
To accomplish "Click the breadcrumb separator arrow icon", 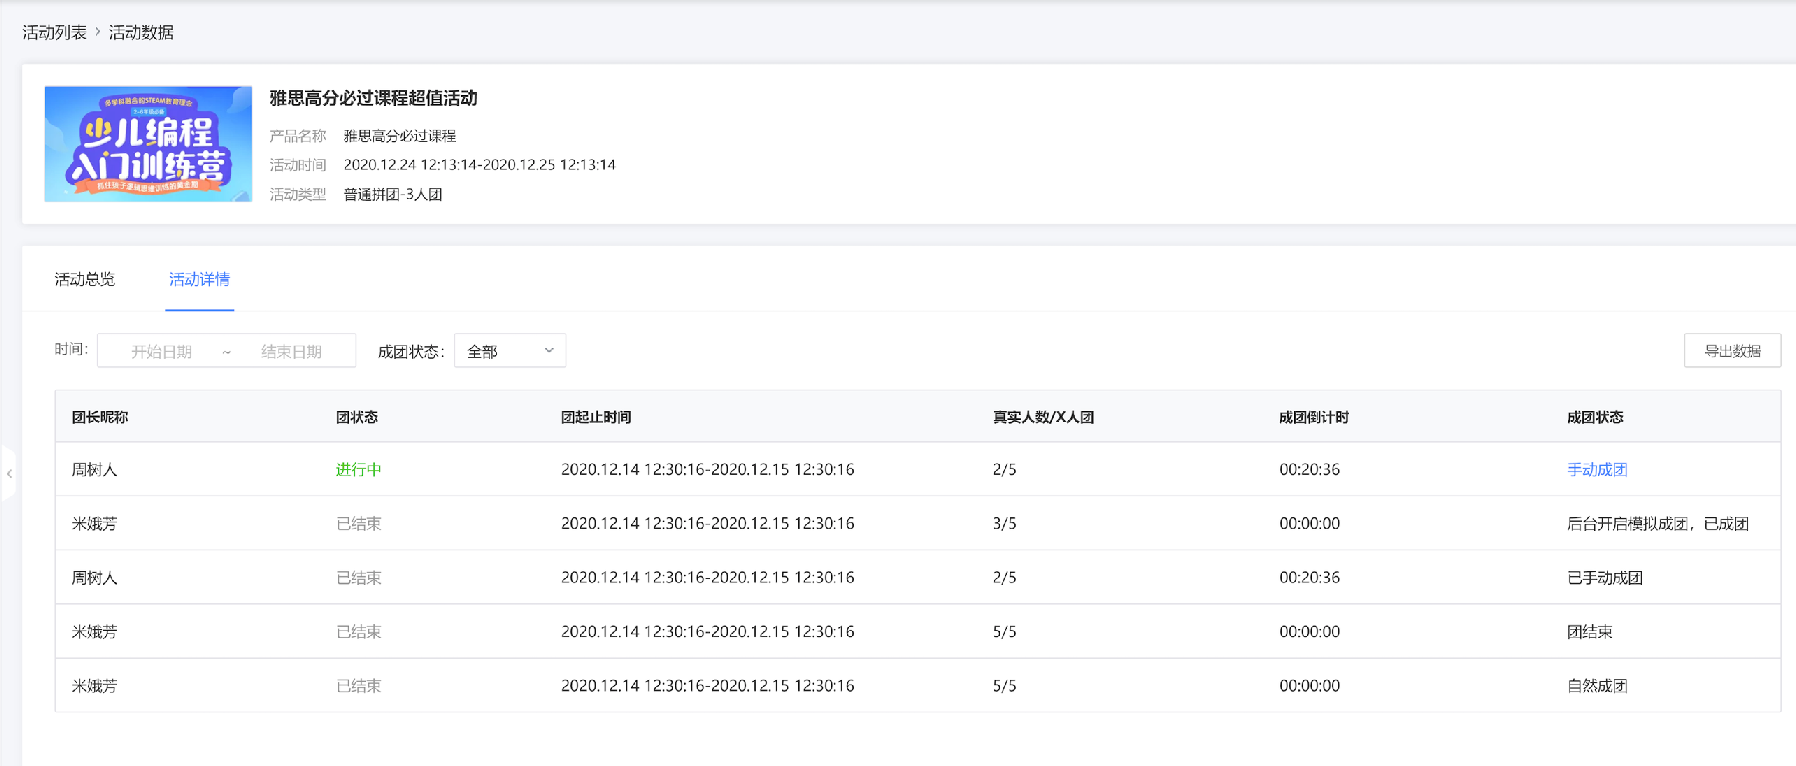I will pyautogui.click(x=98, y=32).
